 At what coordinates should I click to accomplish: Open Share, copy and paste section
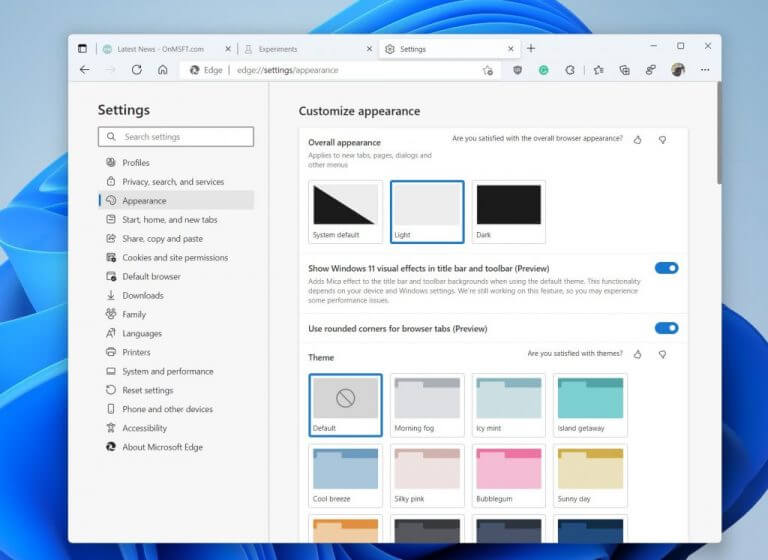[x=176, y=239]
